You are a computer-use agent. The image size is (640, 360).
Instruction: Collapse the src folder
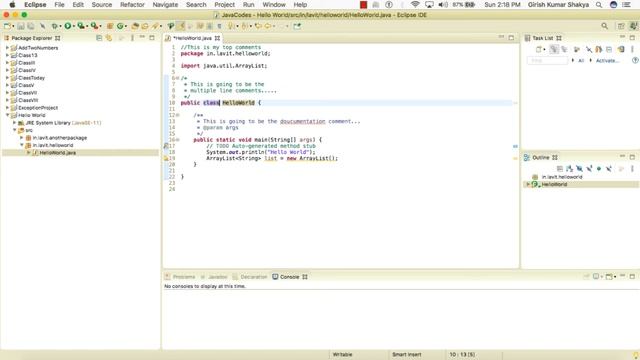click(x=14, y=130)
